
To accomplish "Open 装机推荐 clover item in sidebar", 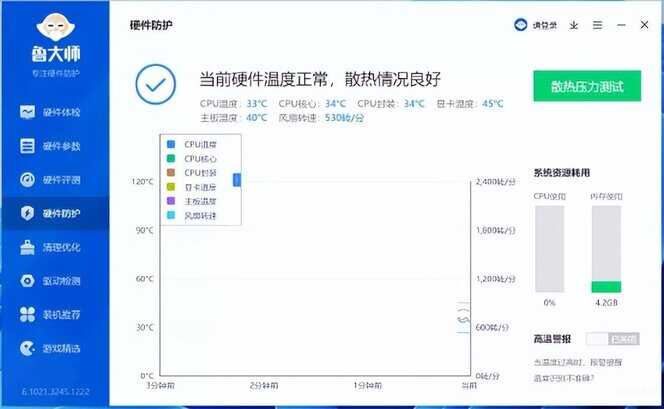I will (50, 315).
